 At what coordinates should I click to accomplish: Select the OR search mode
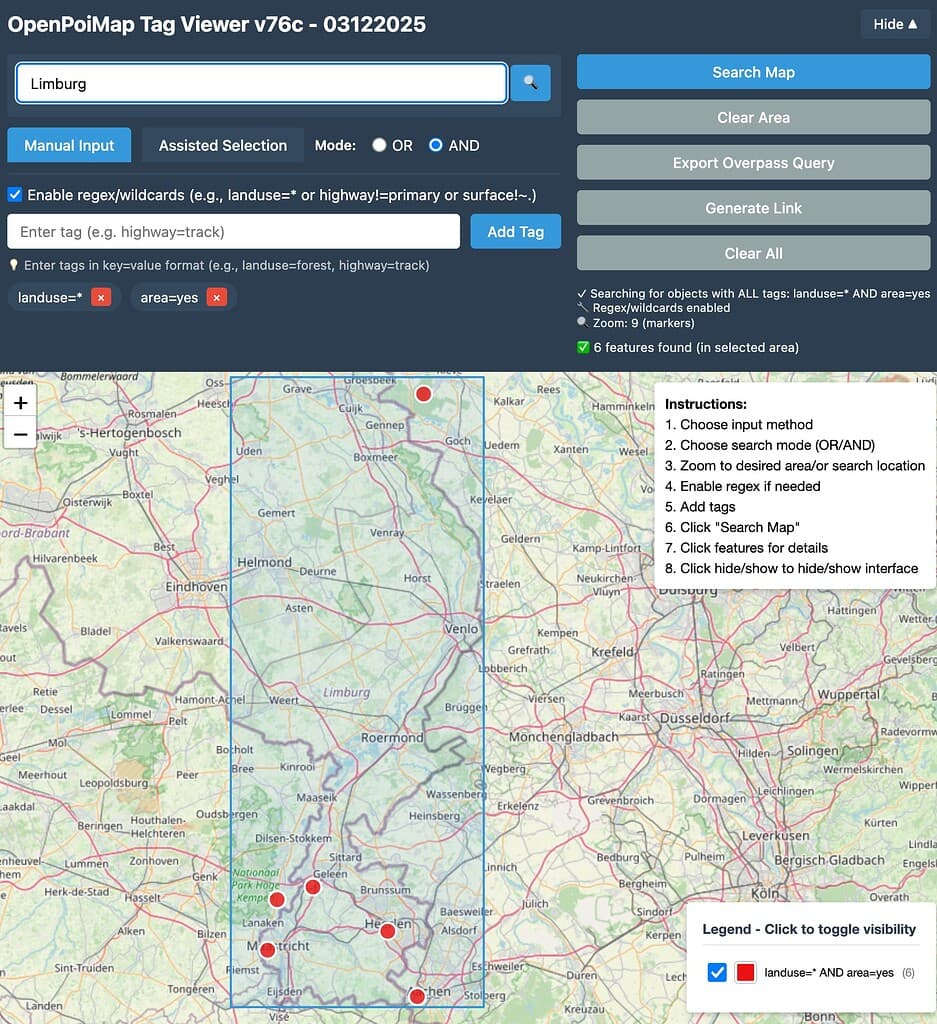coord(377,145)
